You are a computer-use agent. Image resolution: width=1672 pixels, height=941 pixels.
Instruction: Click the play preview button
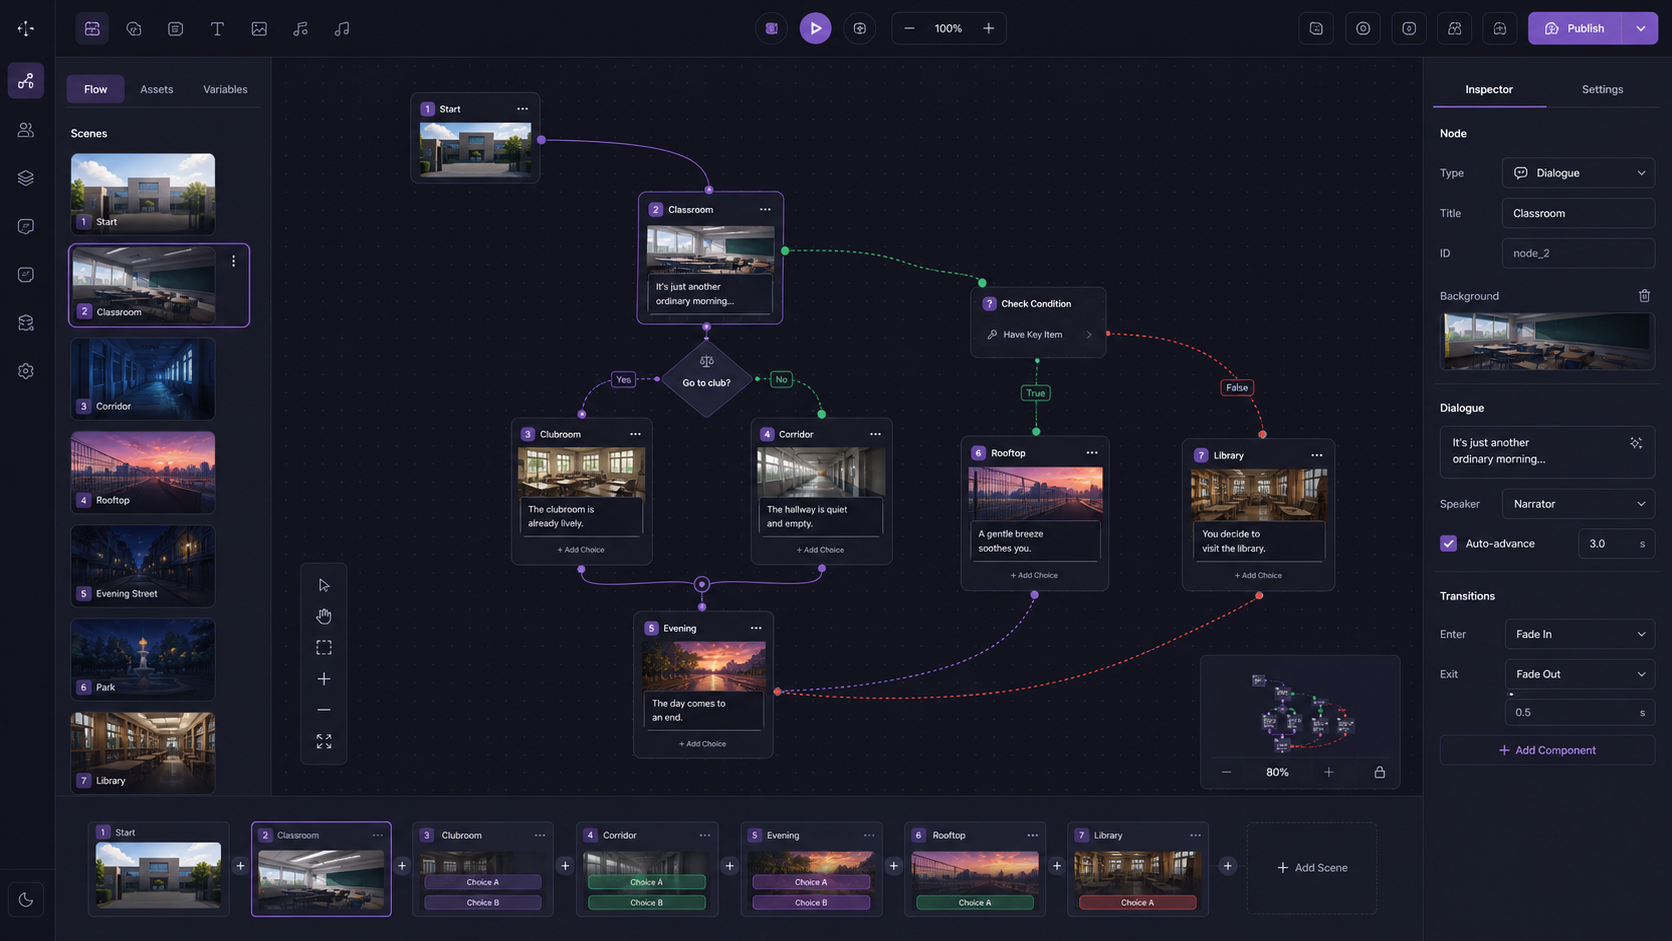coord(815,28)
